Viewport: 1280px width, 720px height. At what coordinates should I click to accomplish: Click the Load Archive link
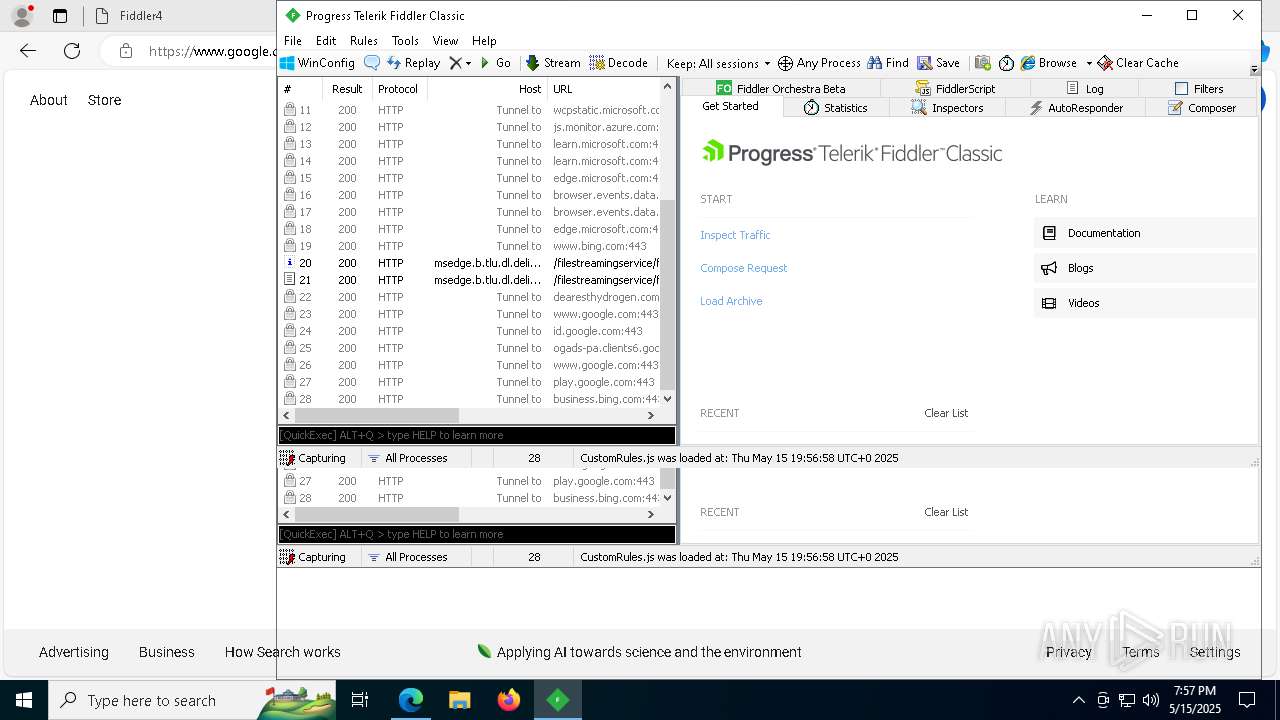point(731,301)
